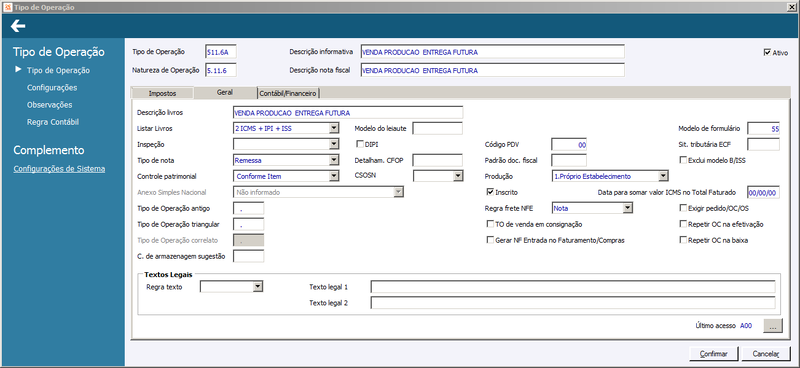The image size is (800, 368).
Task: Check Gerar NF Entrada no Faturamento/Compras
Action: coord(490,240)
